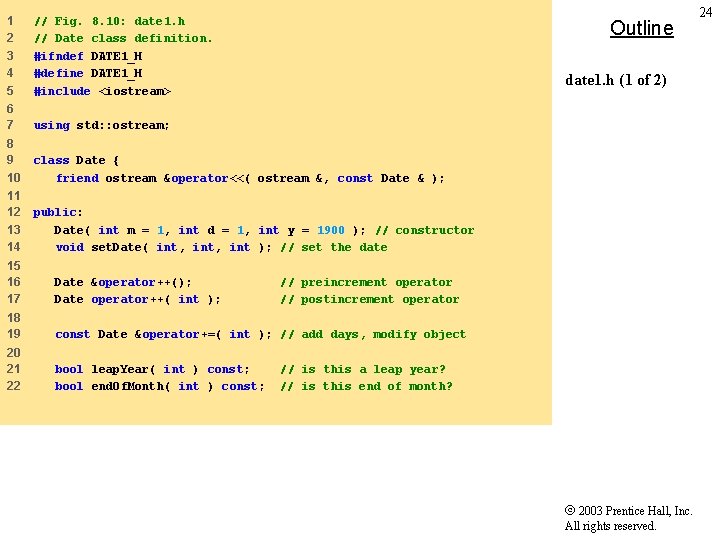This screenshot has height=540, width=720.
Task: Click the '#include <iostream>' line
Action: [102, 91]
